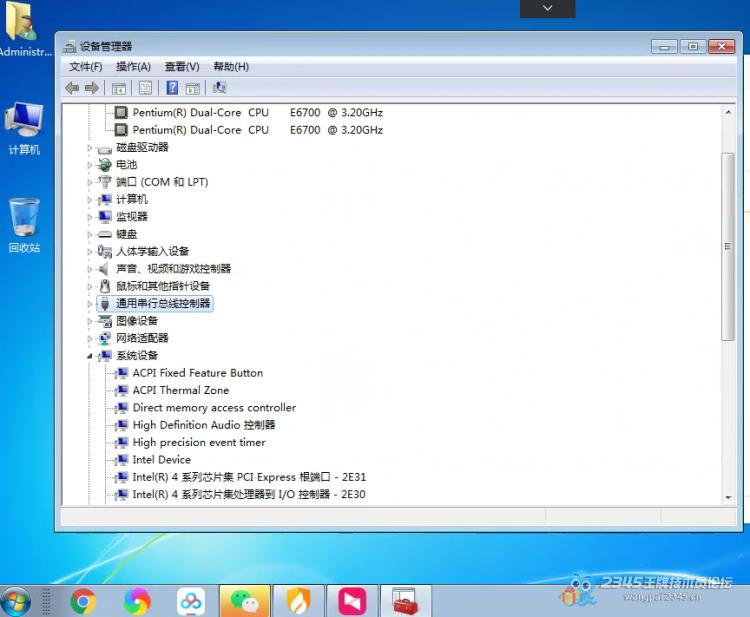This screenshot has width=750, height=617.
Task: Open the red toolbox taskbar app
Action: [405, 601]
